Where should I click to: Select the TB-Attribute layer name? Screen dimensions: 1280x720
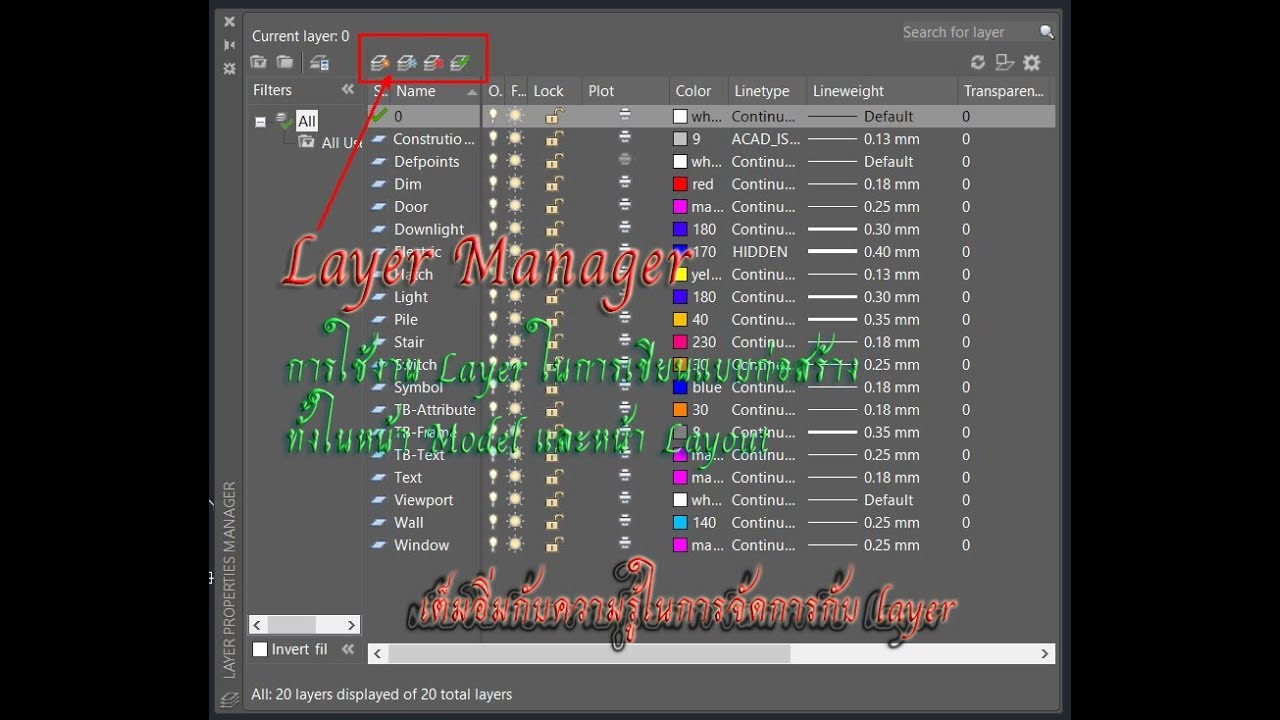click(x=434, y=410)
